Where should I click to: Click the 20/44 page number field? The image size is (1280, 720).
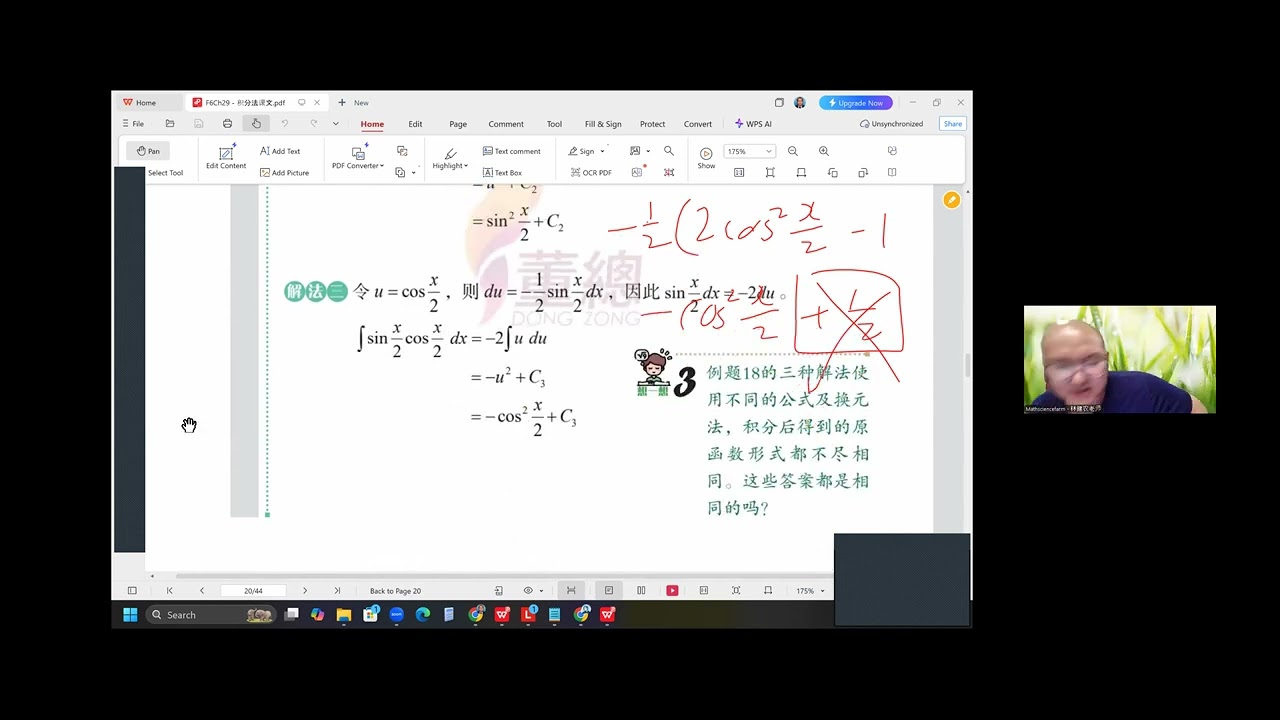click(253, 591)
